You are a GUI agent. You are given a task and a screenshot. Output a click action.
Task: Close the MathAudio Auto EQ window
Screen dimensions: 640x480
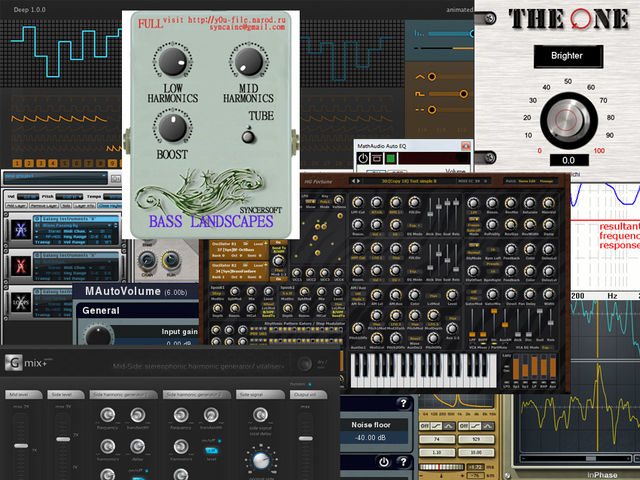click(x=465, y=146)
